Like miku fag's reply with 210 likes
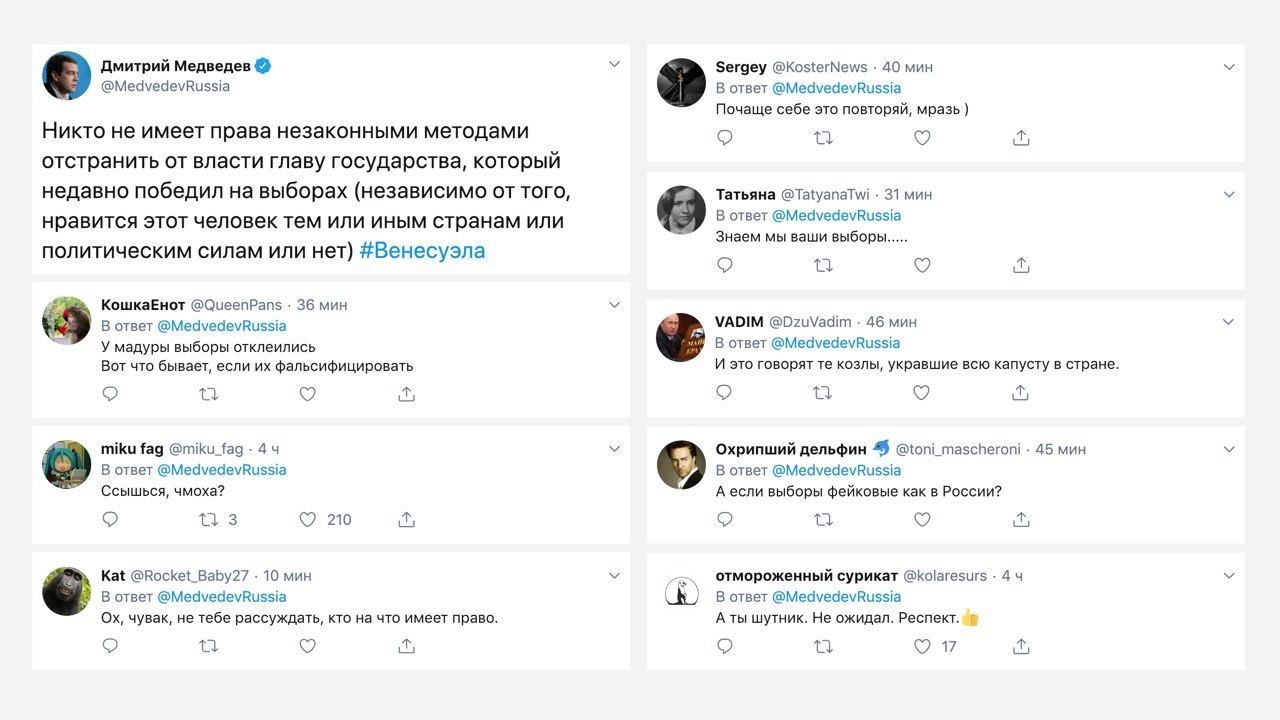This screenshot has height=720, width=1280. tap(308, 520)
